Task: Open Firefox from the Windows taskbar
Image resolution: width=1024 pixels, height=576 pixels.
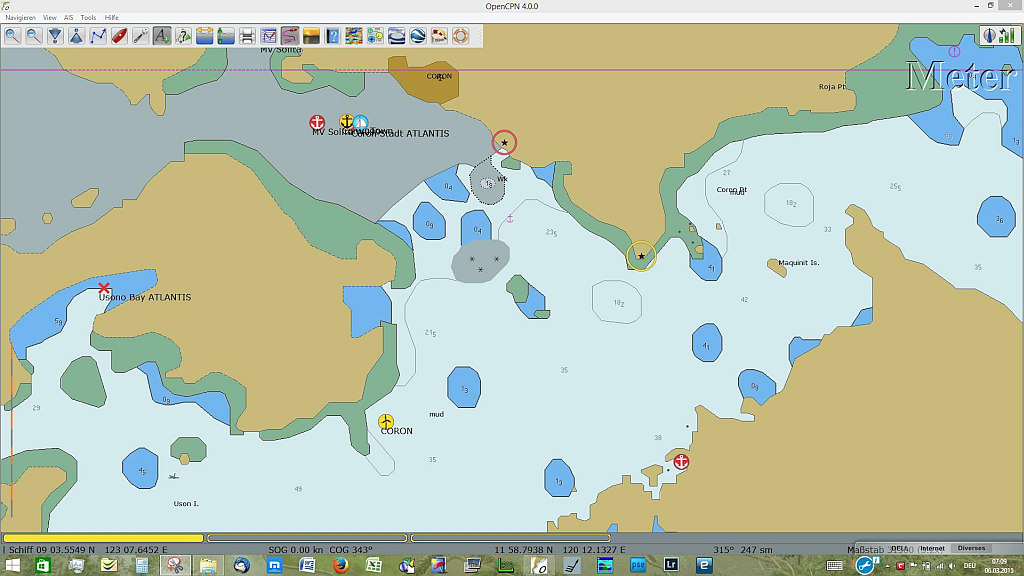Action: coord(340,566)
